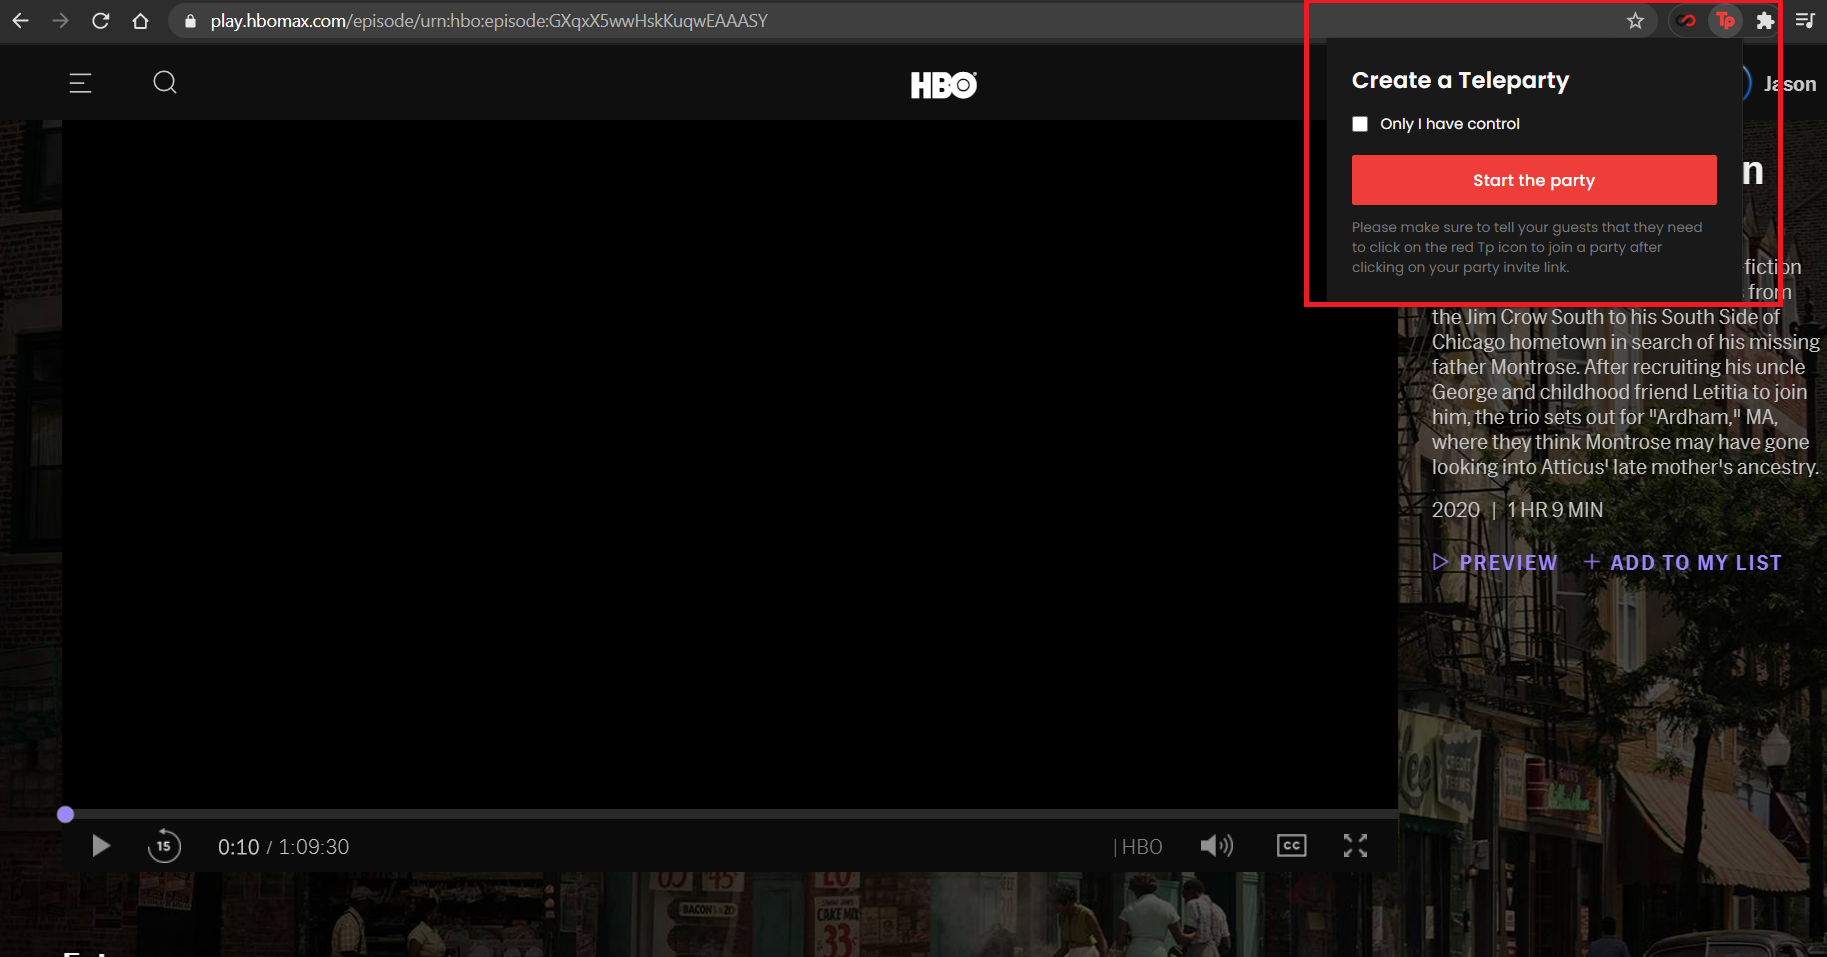The image size is (1827, 957).
Task: Reload the HBO Max page
Action: pos(100,20)
